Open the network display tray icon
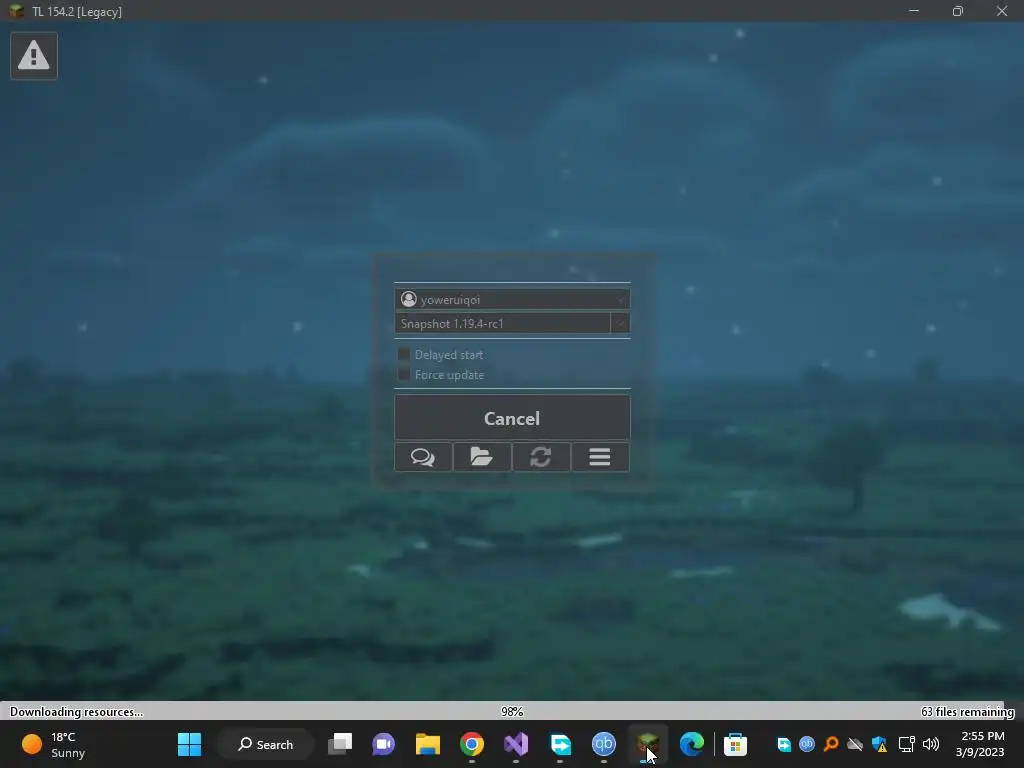The width and height of the screenshot is (1024, 768). tap(906, 744)
